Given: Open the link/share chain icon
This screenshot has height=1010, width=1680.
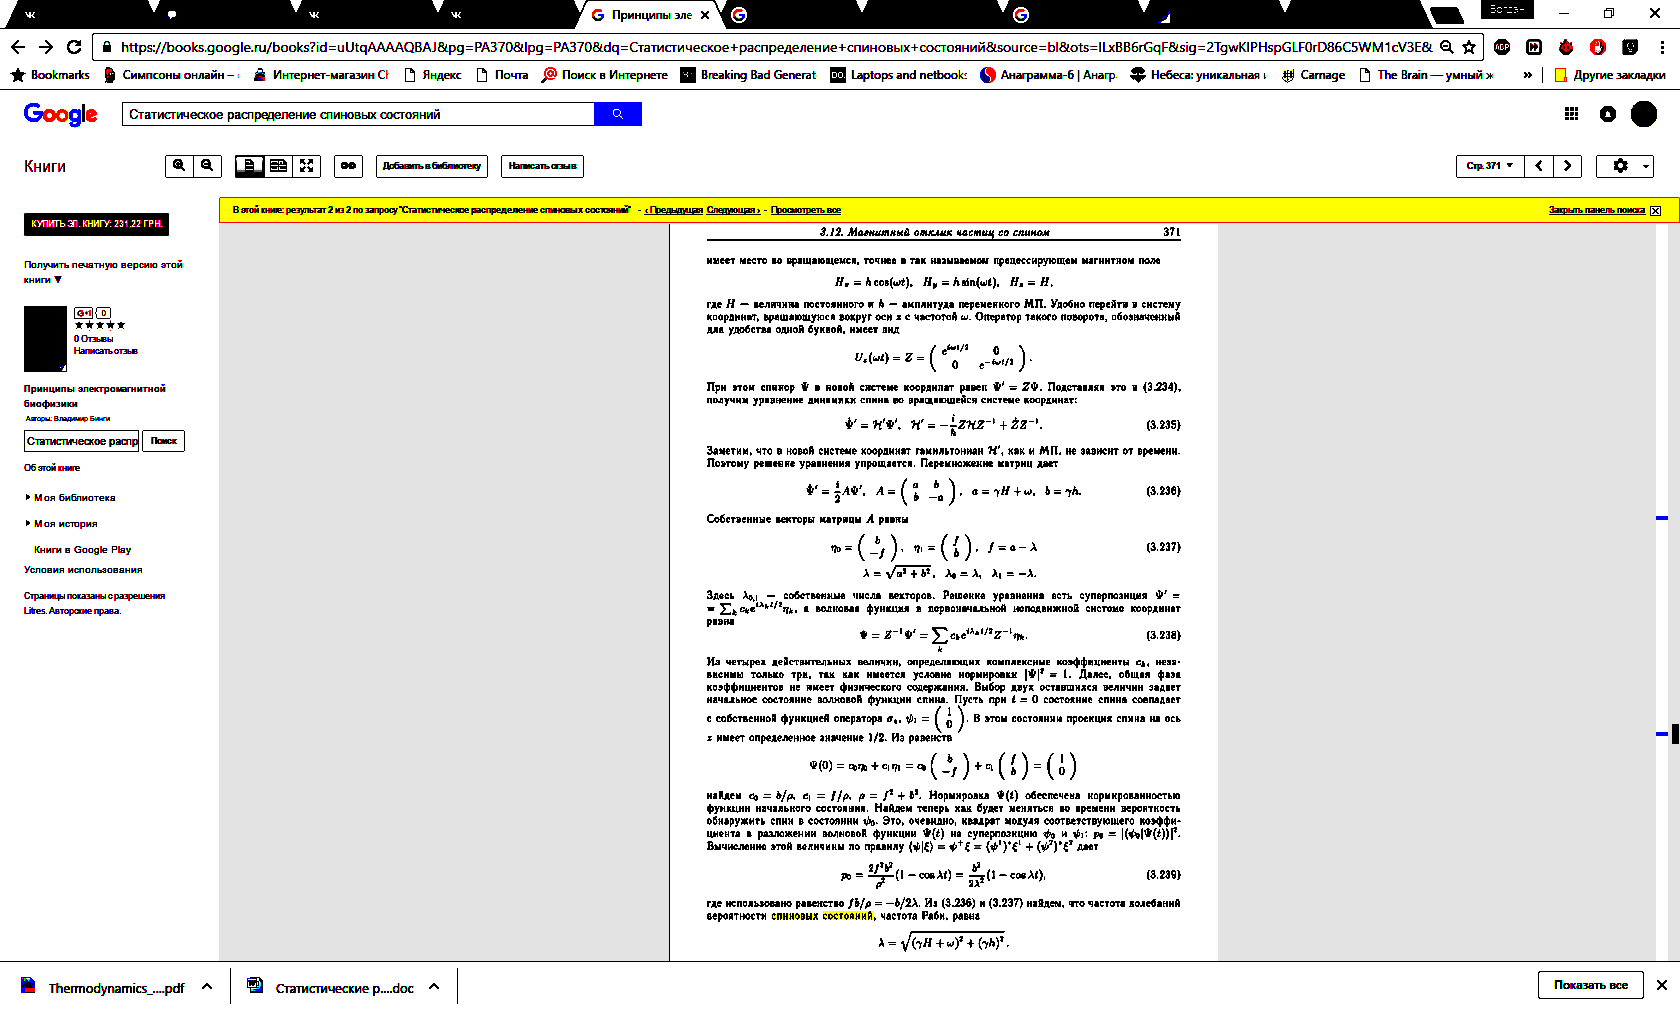Looking at the screenshot, I should (348, 166).
